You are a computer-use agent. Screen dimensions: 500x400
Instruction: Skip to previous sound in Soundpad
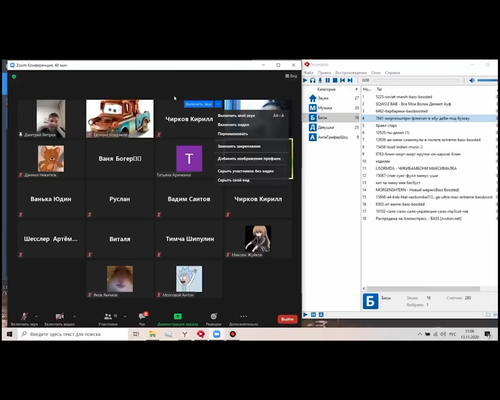[x=342, y=80]
